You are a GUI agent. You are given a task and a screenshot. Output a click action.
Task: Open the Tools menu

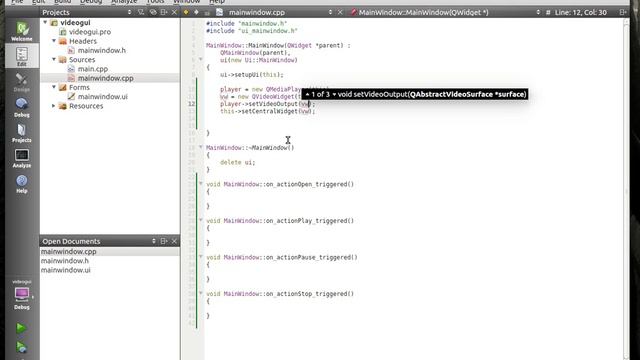[156, 2]
